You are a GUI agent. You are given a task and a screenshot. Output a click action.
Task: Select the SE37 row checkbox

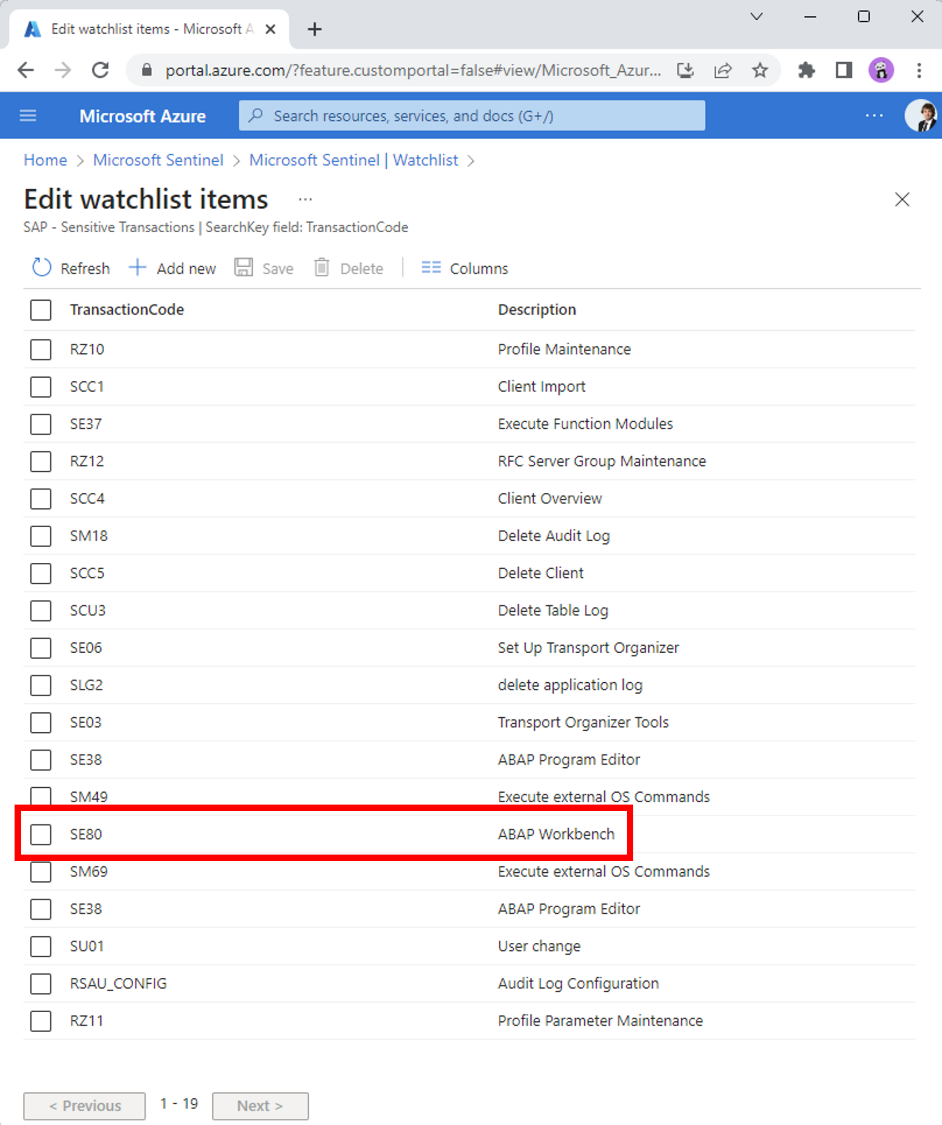(41, 424)
